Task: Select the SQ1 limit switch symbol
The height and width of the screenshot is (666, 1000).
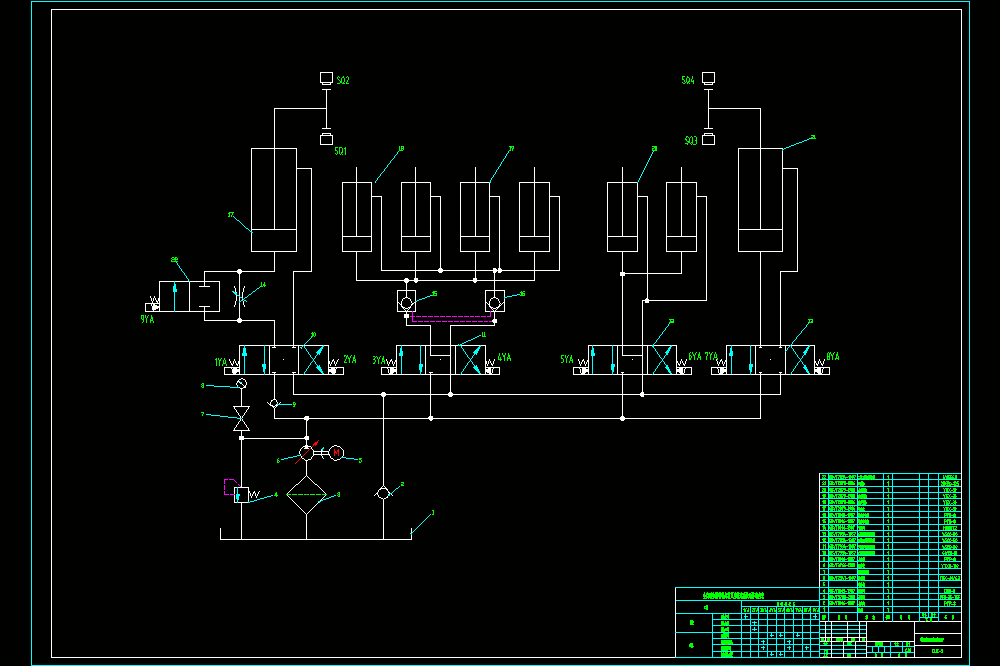Action: tap(326, 138)
